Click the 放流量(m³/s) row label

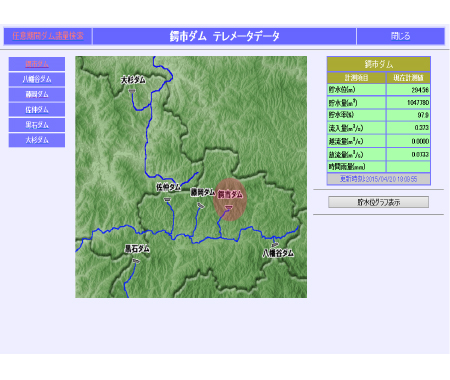coord(346,154)
